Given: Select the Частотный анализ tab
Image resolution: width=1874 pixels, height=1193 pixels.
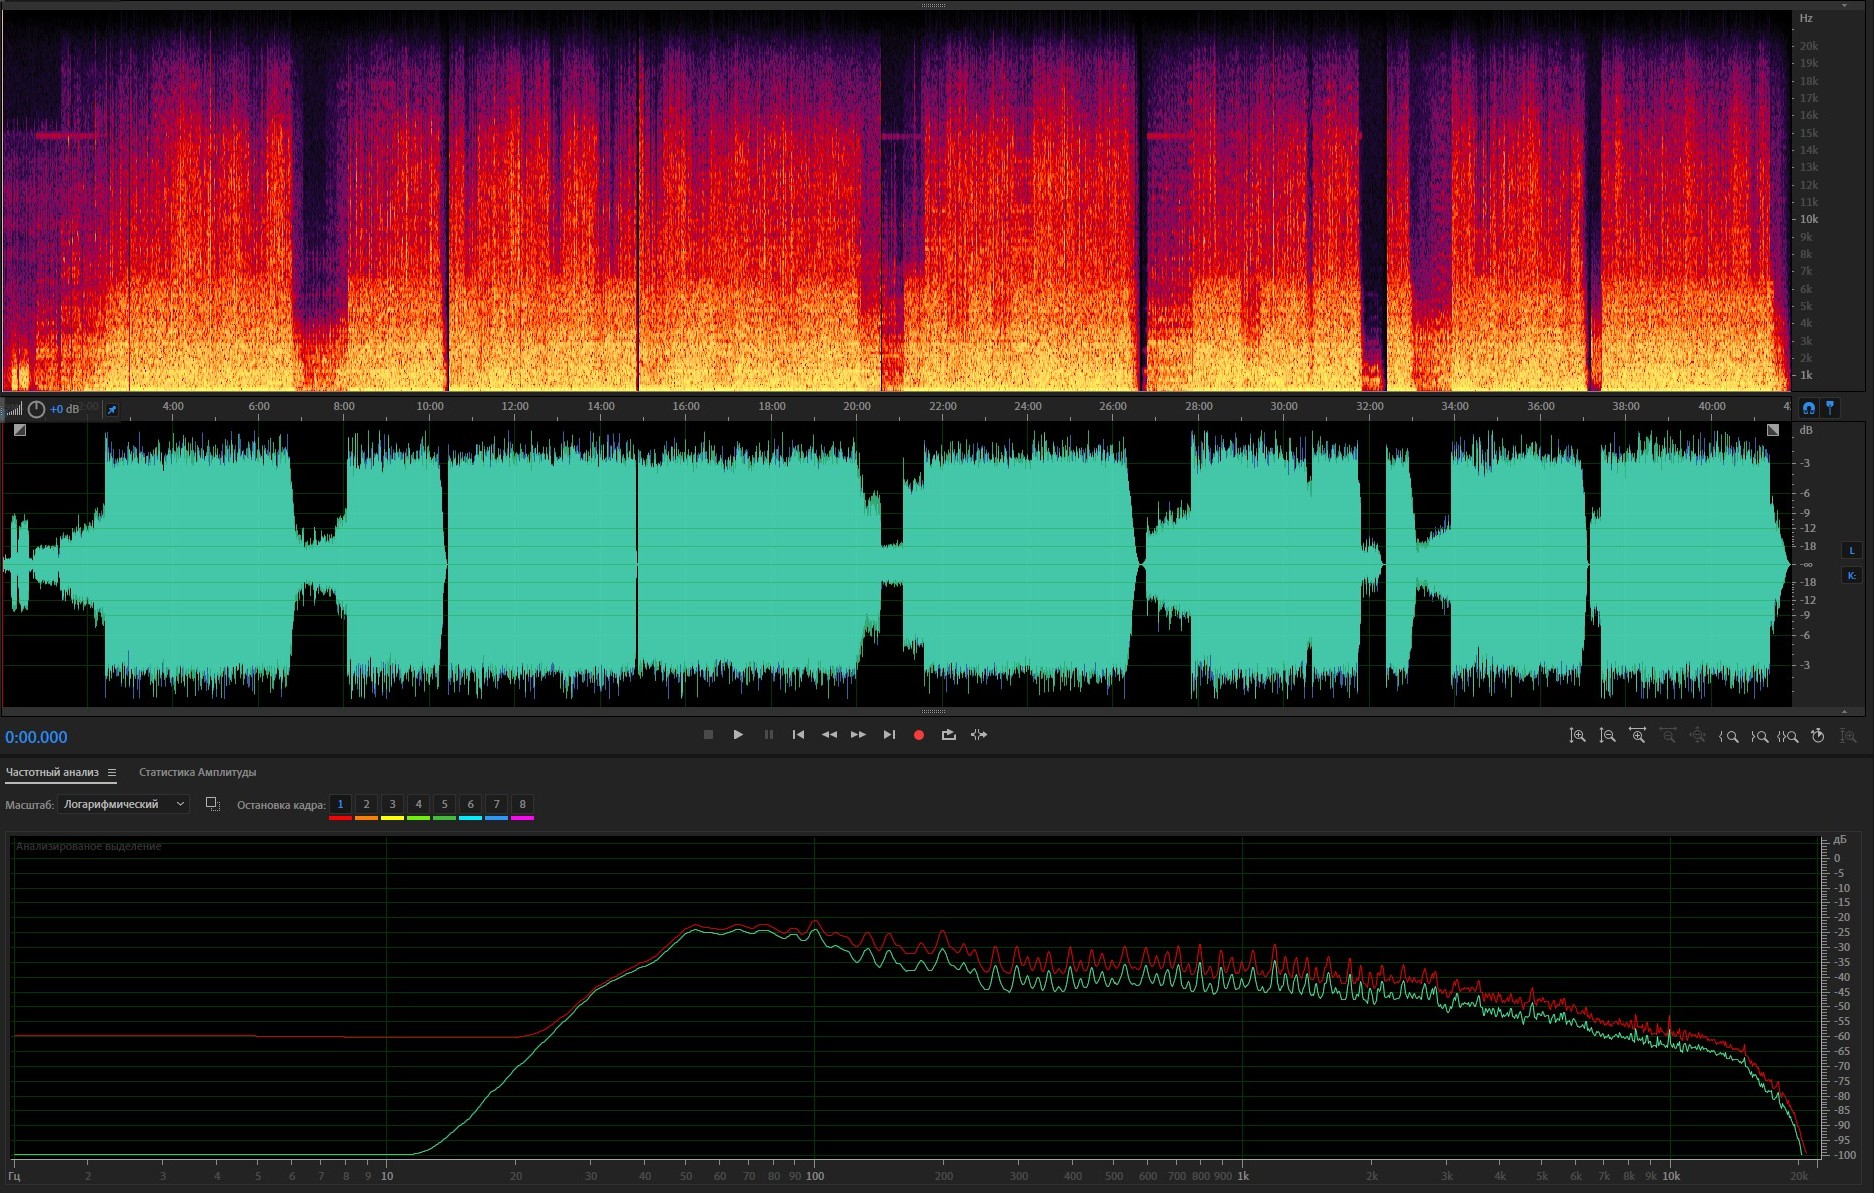Looking at the screenshot, I should (x=52, y=773).
